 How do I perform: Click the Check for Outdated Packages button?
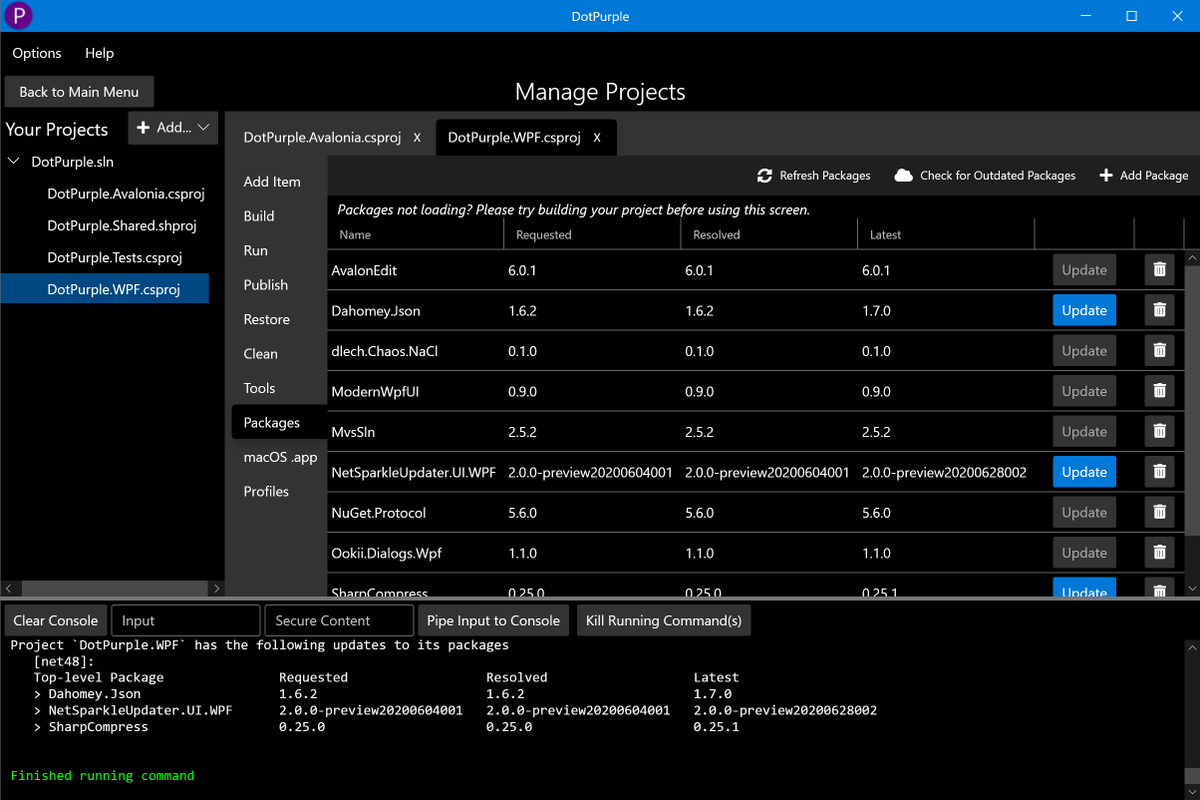point(985,175)
